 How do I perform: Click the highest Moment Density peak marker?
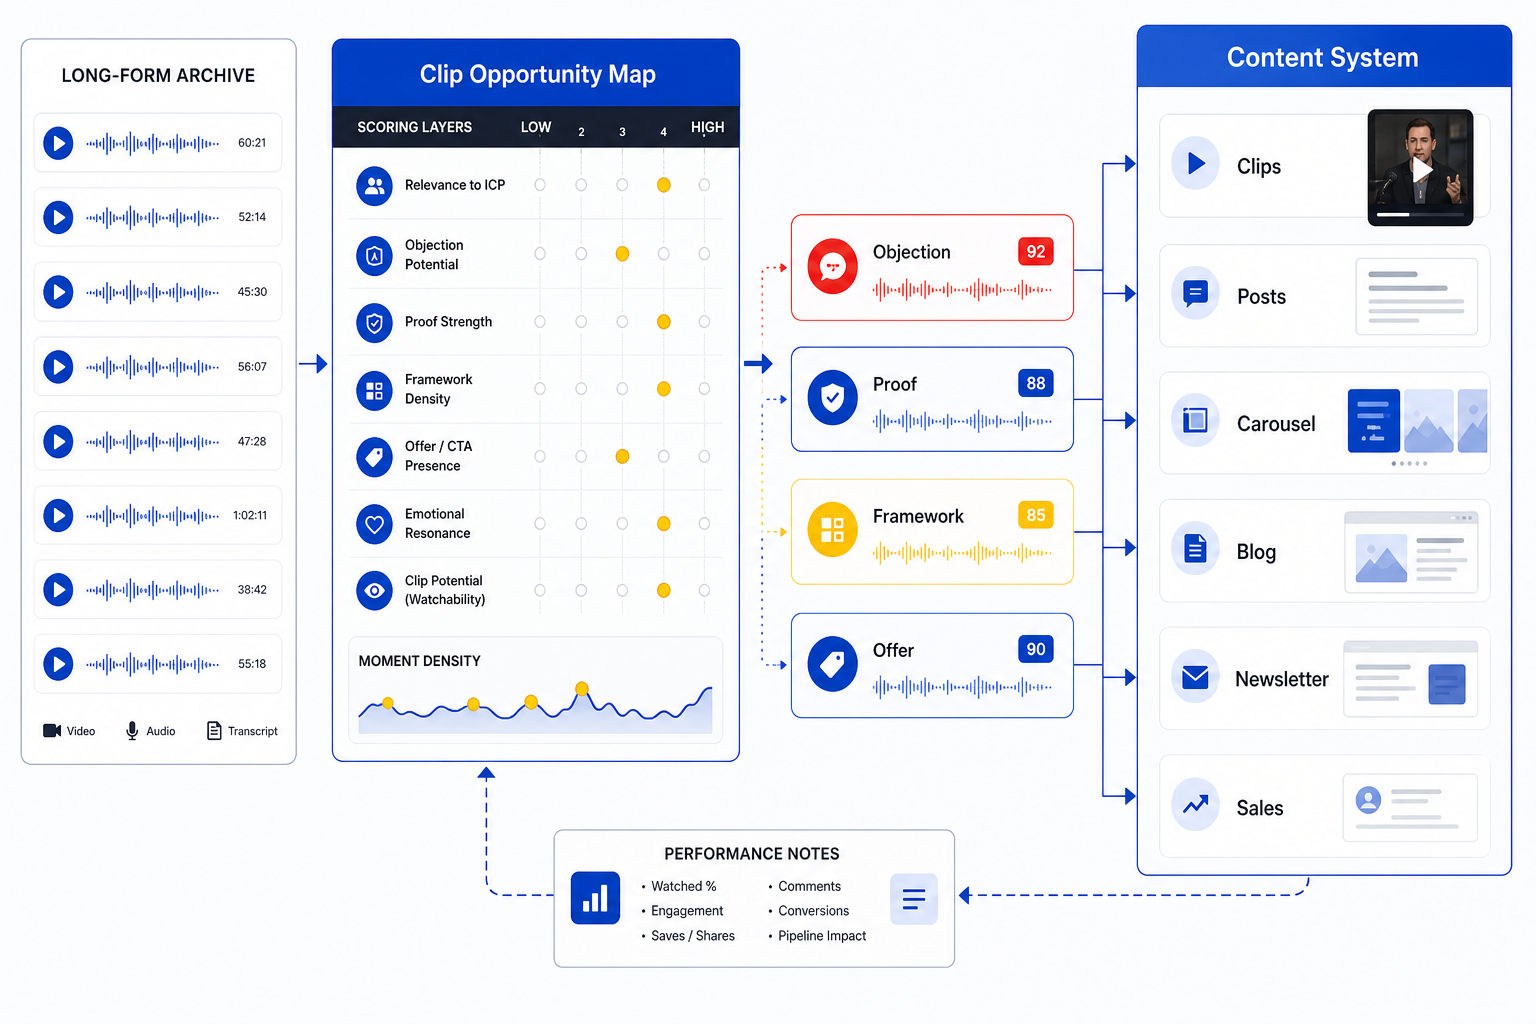click(582, 688)
